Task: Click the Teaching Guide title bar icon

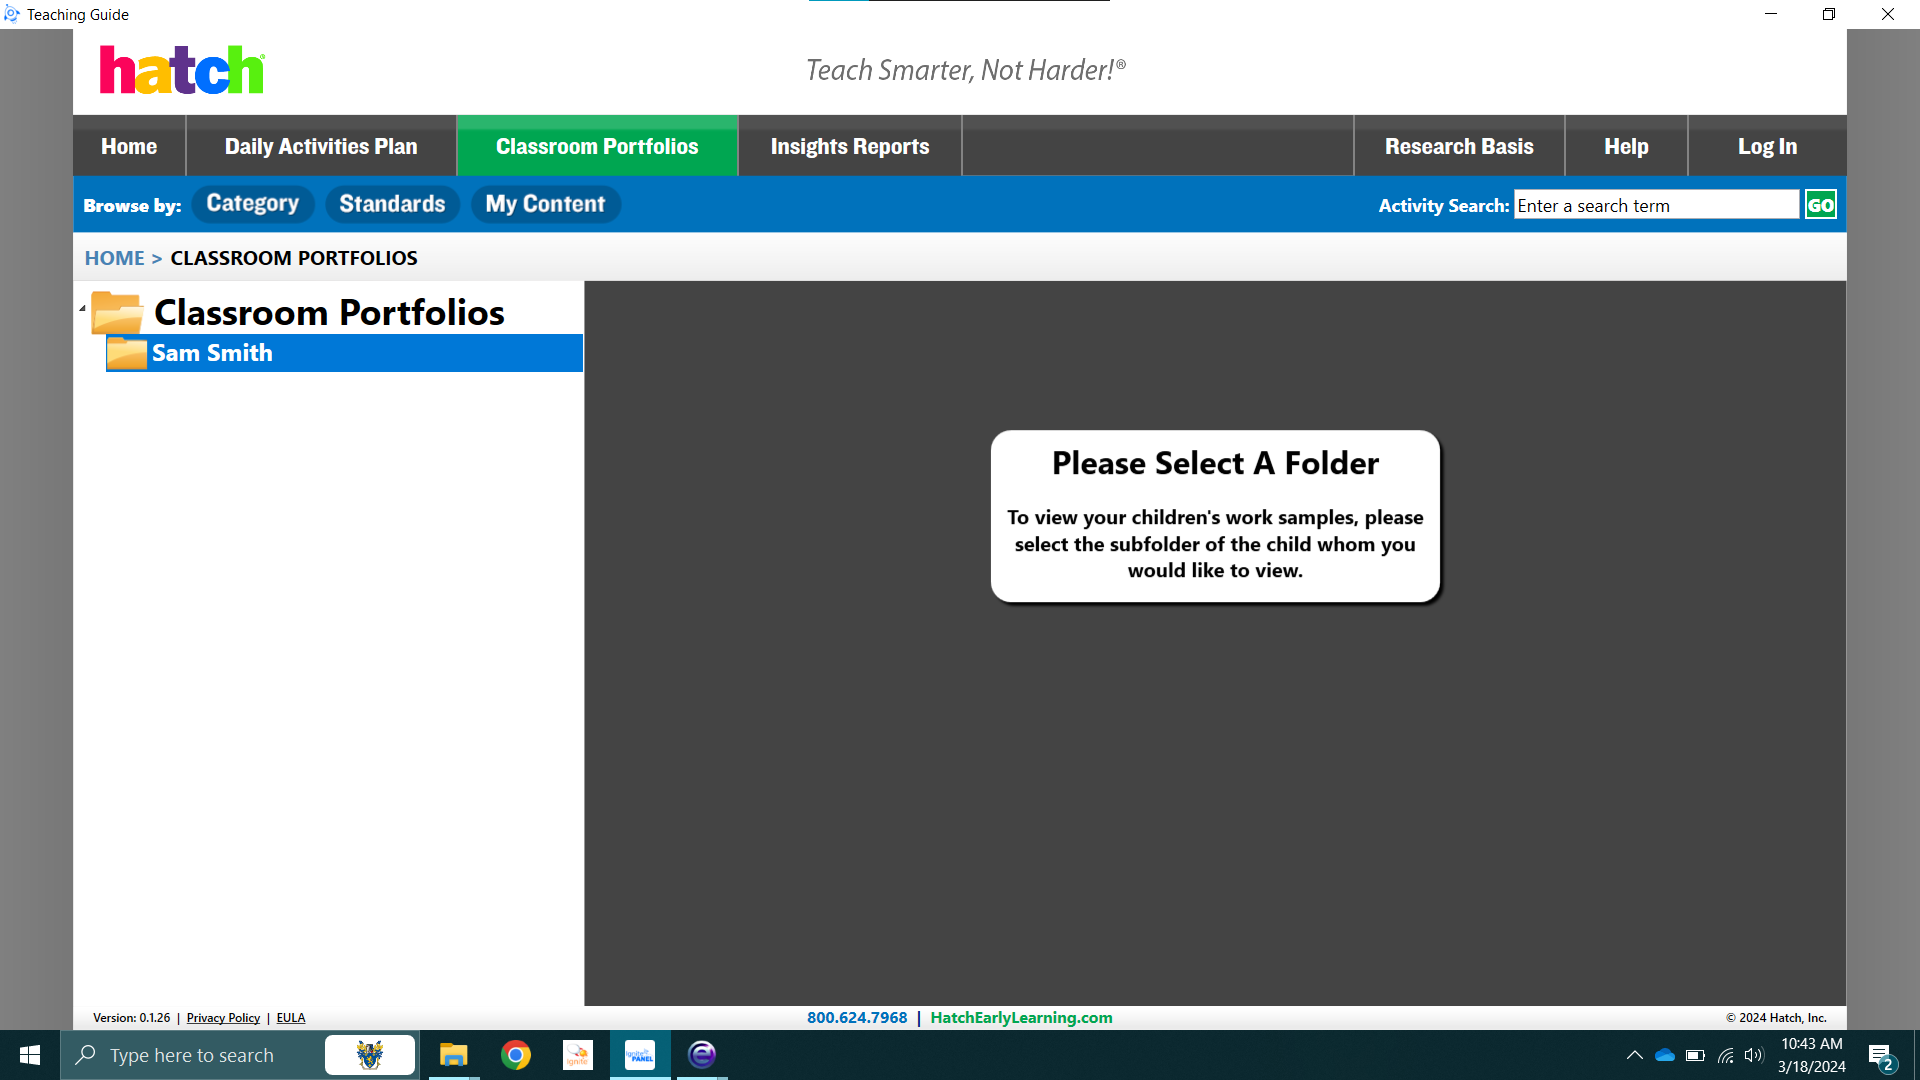Action: coord(12,14)
